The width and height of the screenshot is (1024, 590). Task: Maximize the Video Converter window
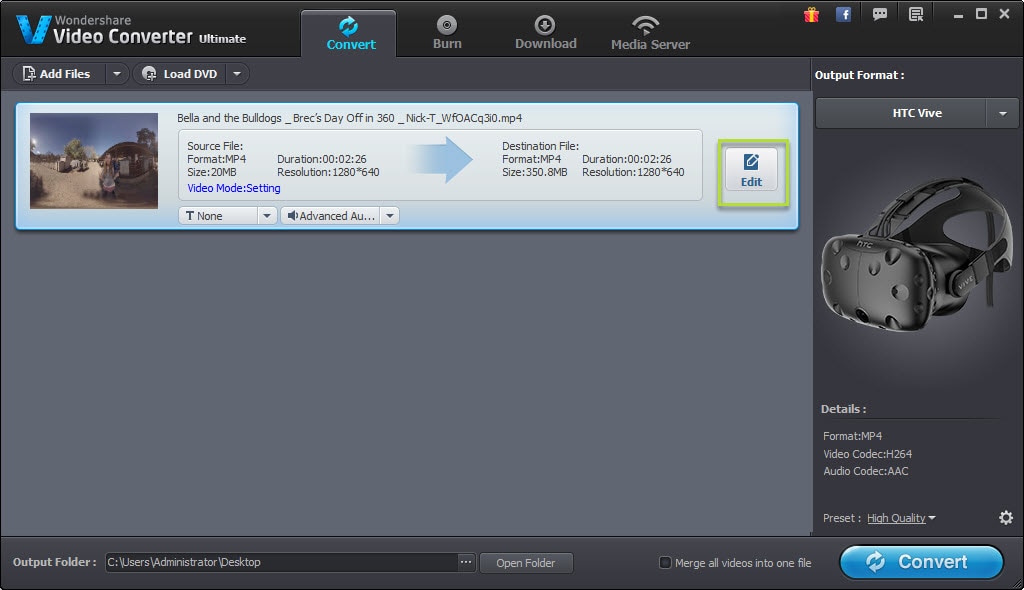click(x=981, y=14)
